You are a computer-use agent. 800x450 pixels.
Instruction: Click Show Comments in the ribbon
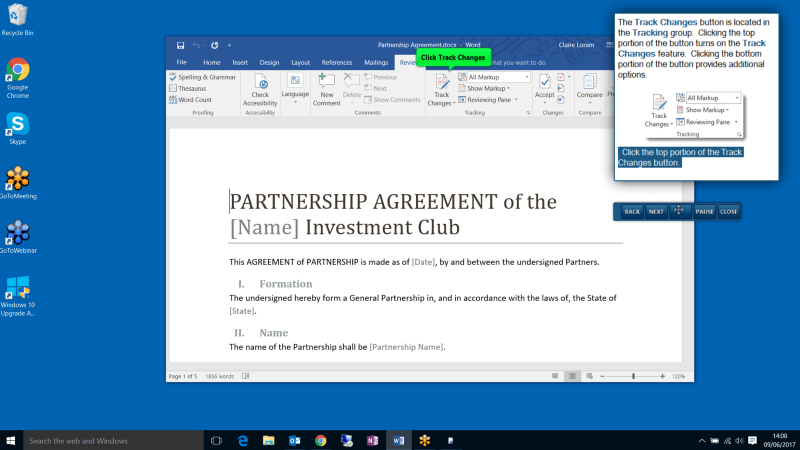point(392,99)
